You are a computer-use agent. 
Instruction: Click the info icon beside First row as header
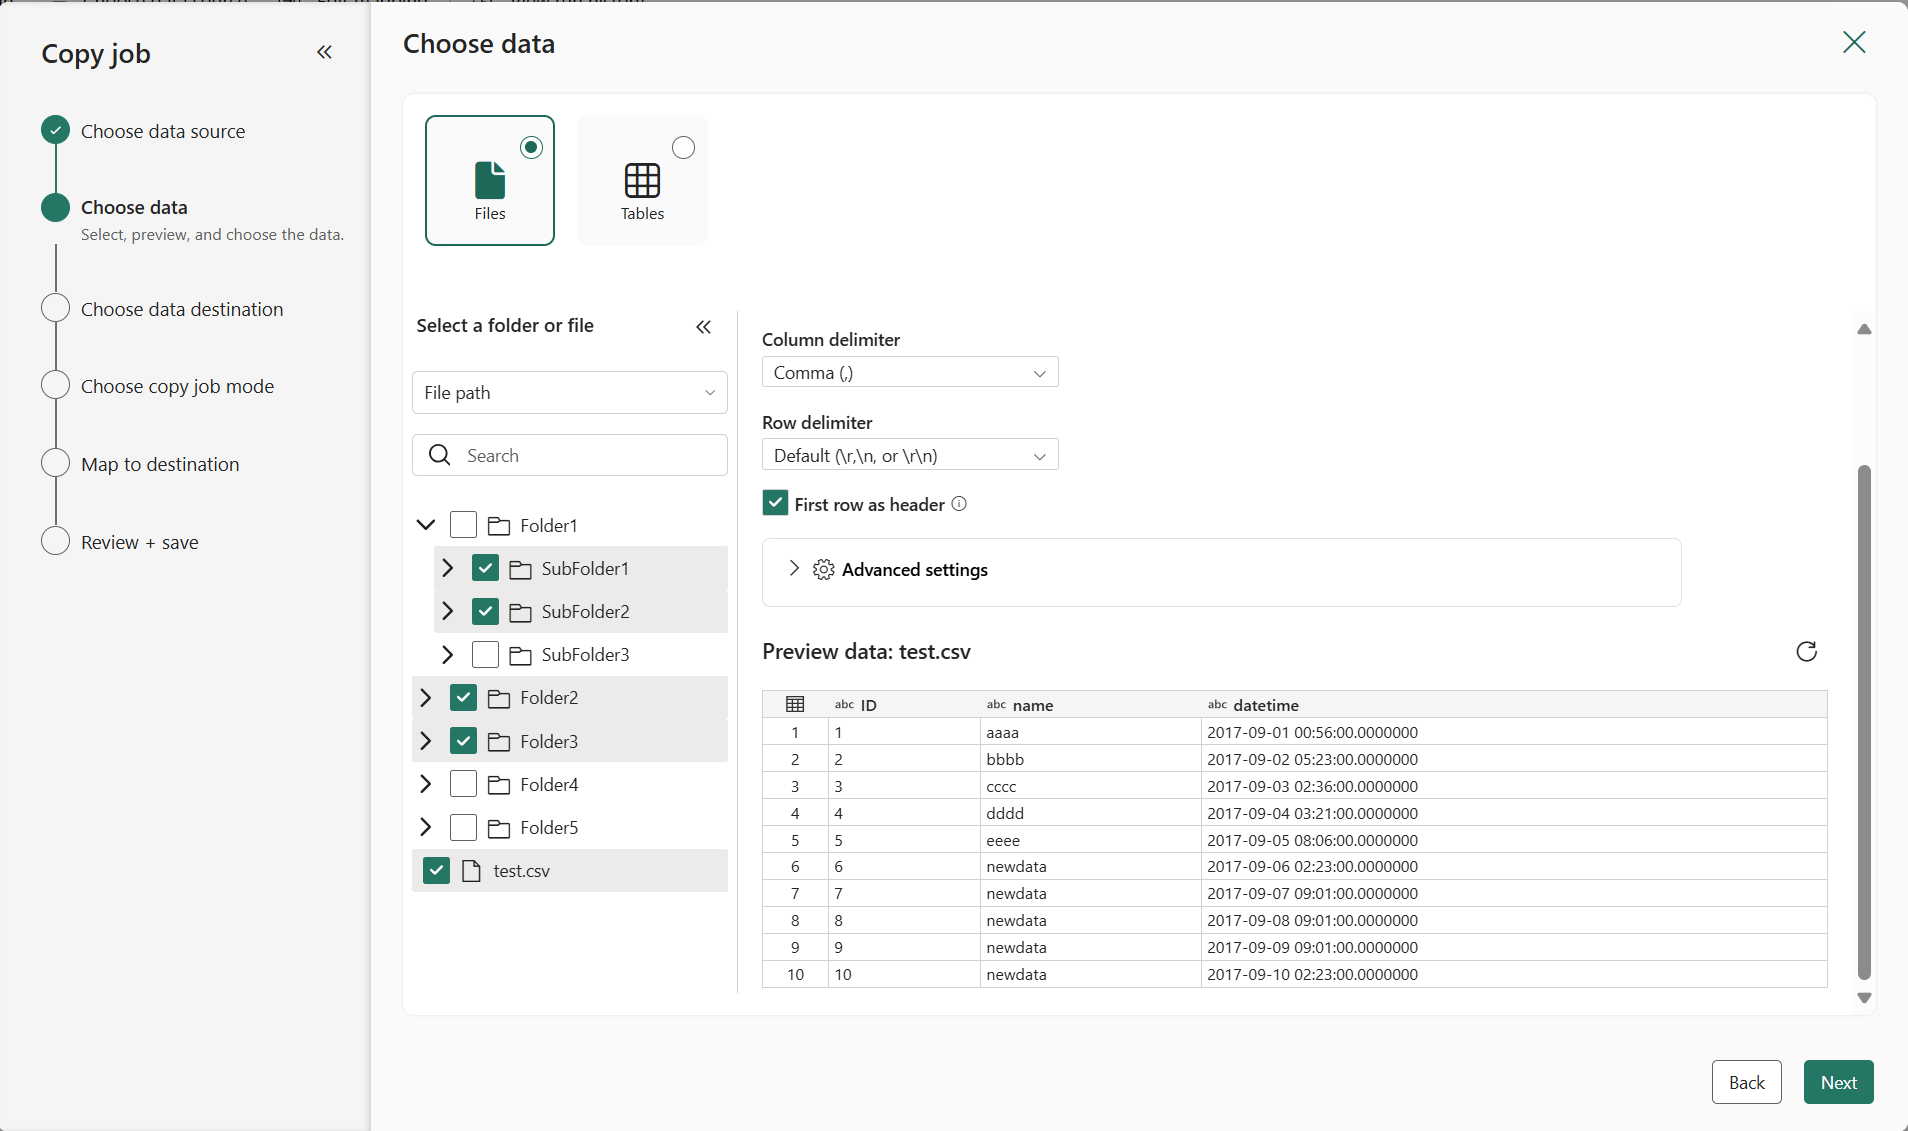[958, 504]
